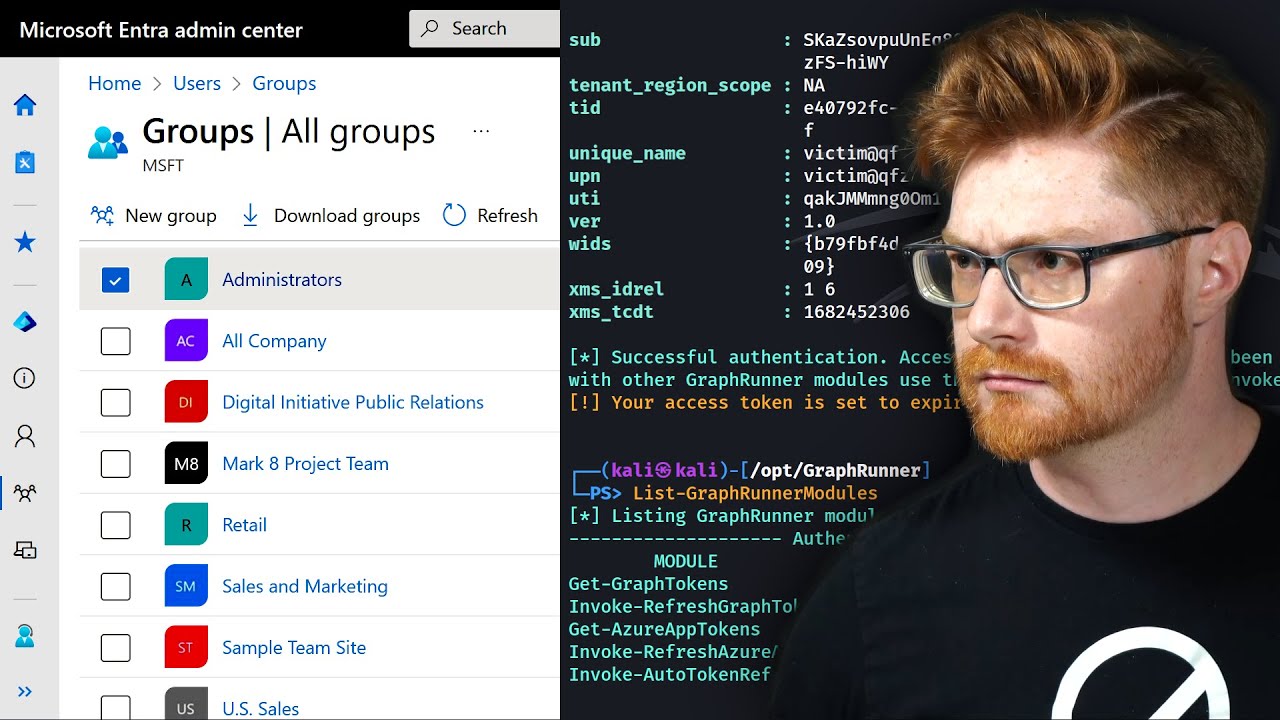The image size is (1280, 720).
Task: Click Get-GraphTokens in terminal module list
Action: 648,584
